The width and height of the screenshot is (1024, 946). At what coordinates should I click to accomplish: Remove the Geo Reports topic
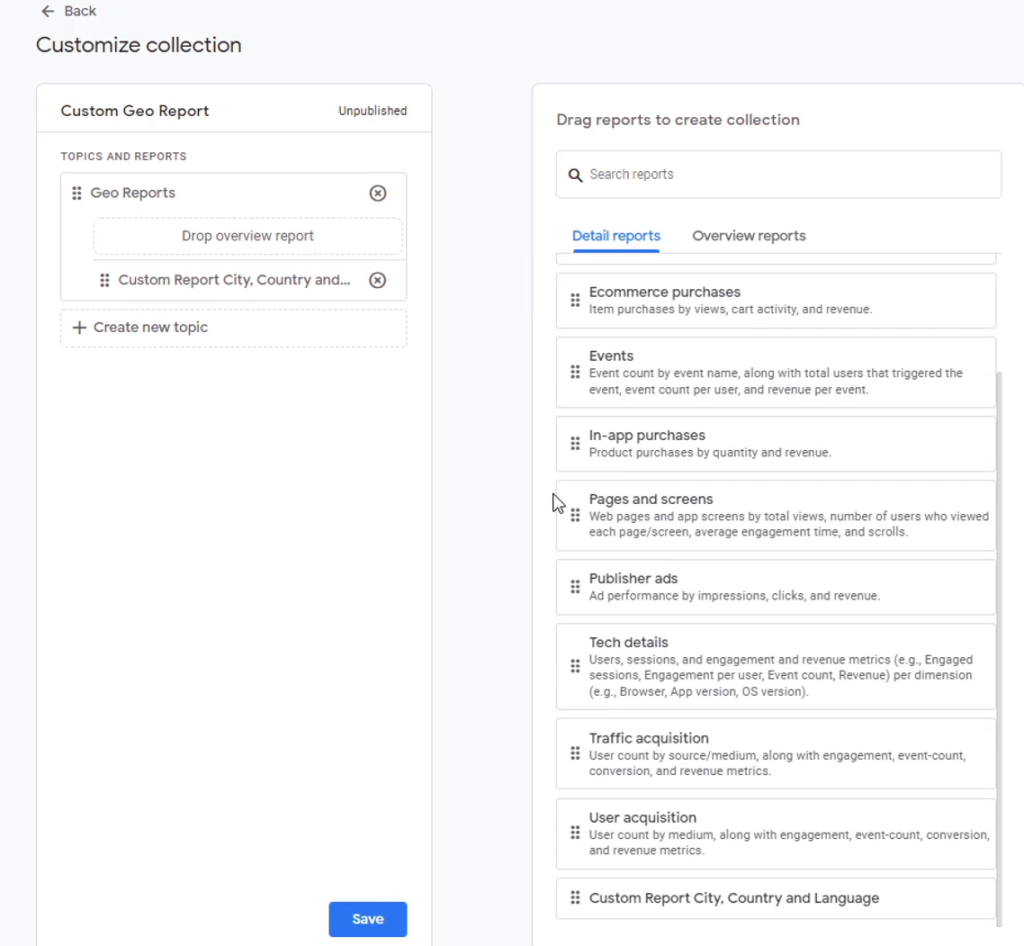point(377,193)
